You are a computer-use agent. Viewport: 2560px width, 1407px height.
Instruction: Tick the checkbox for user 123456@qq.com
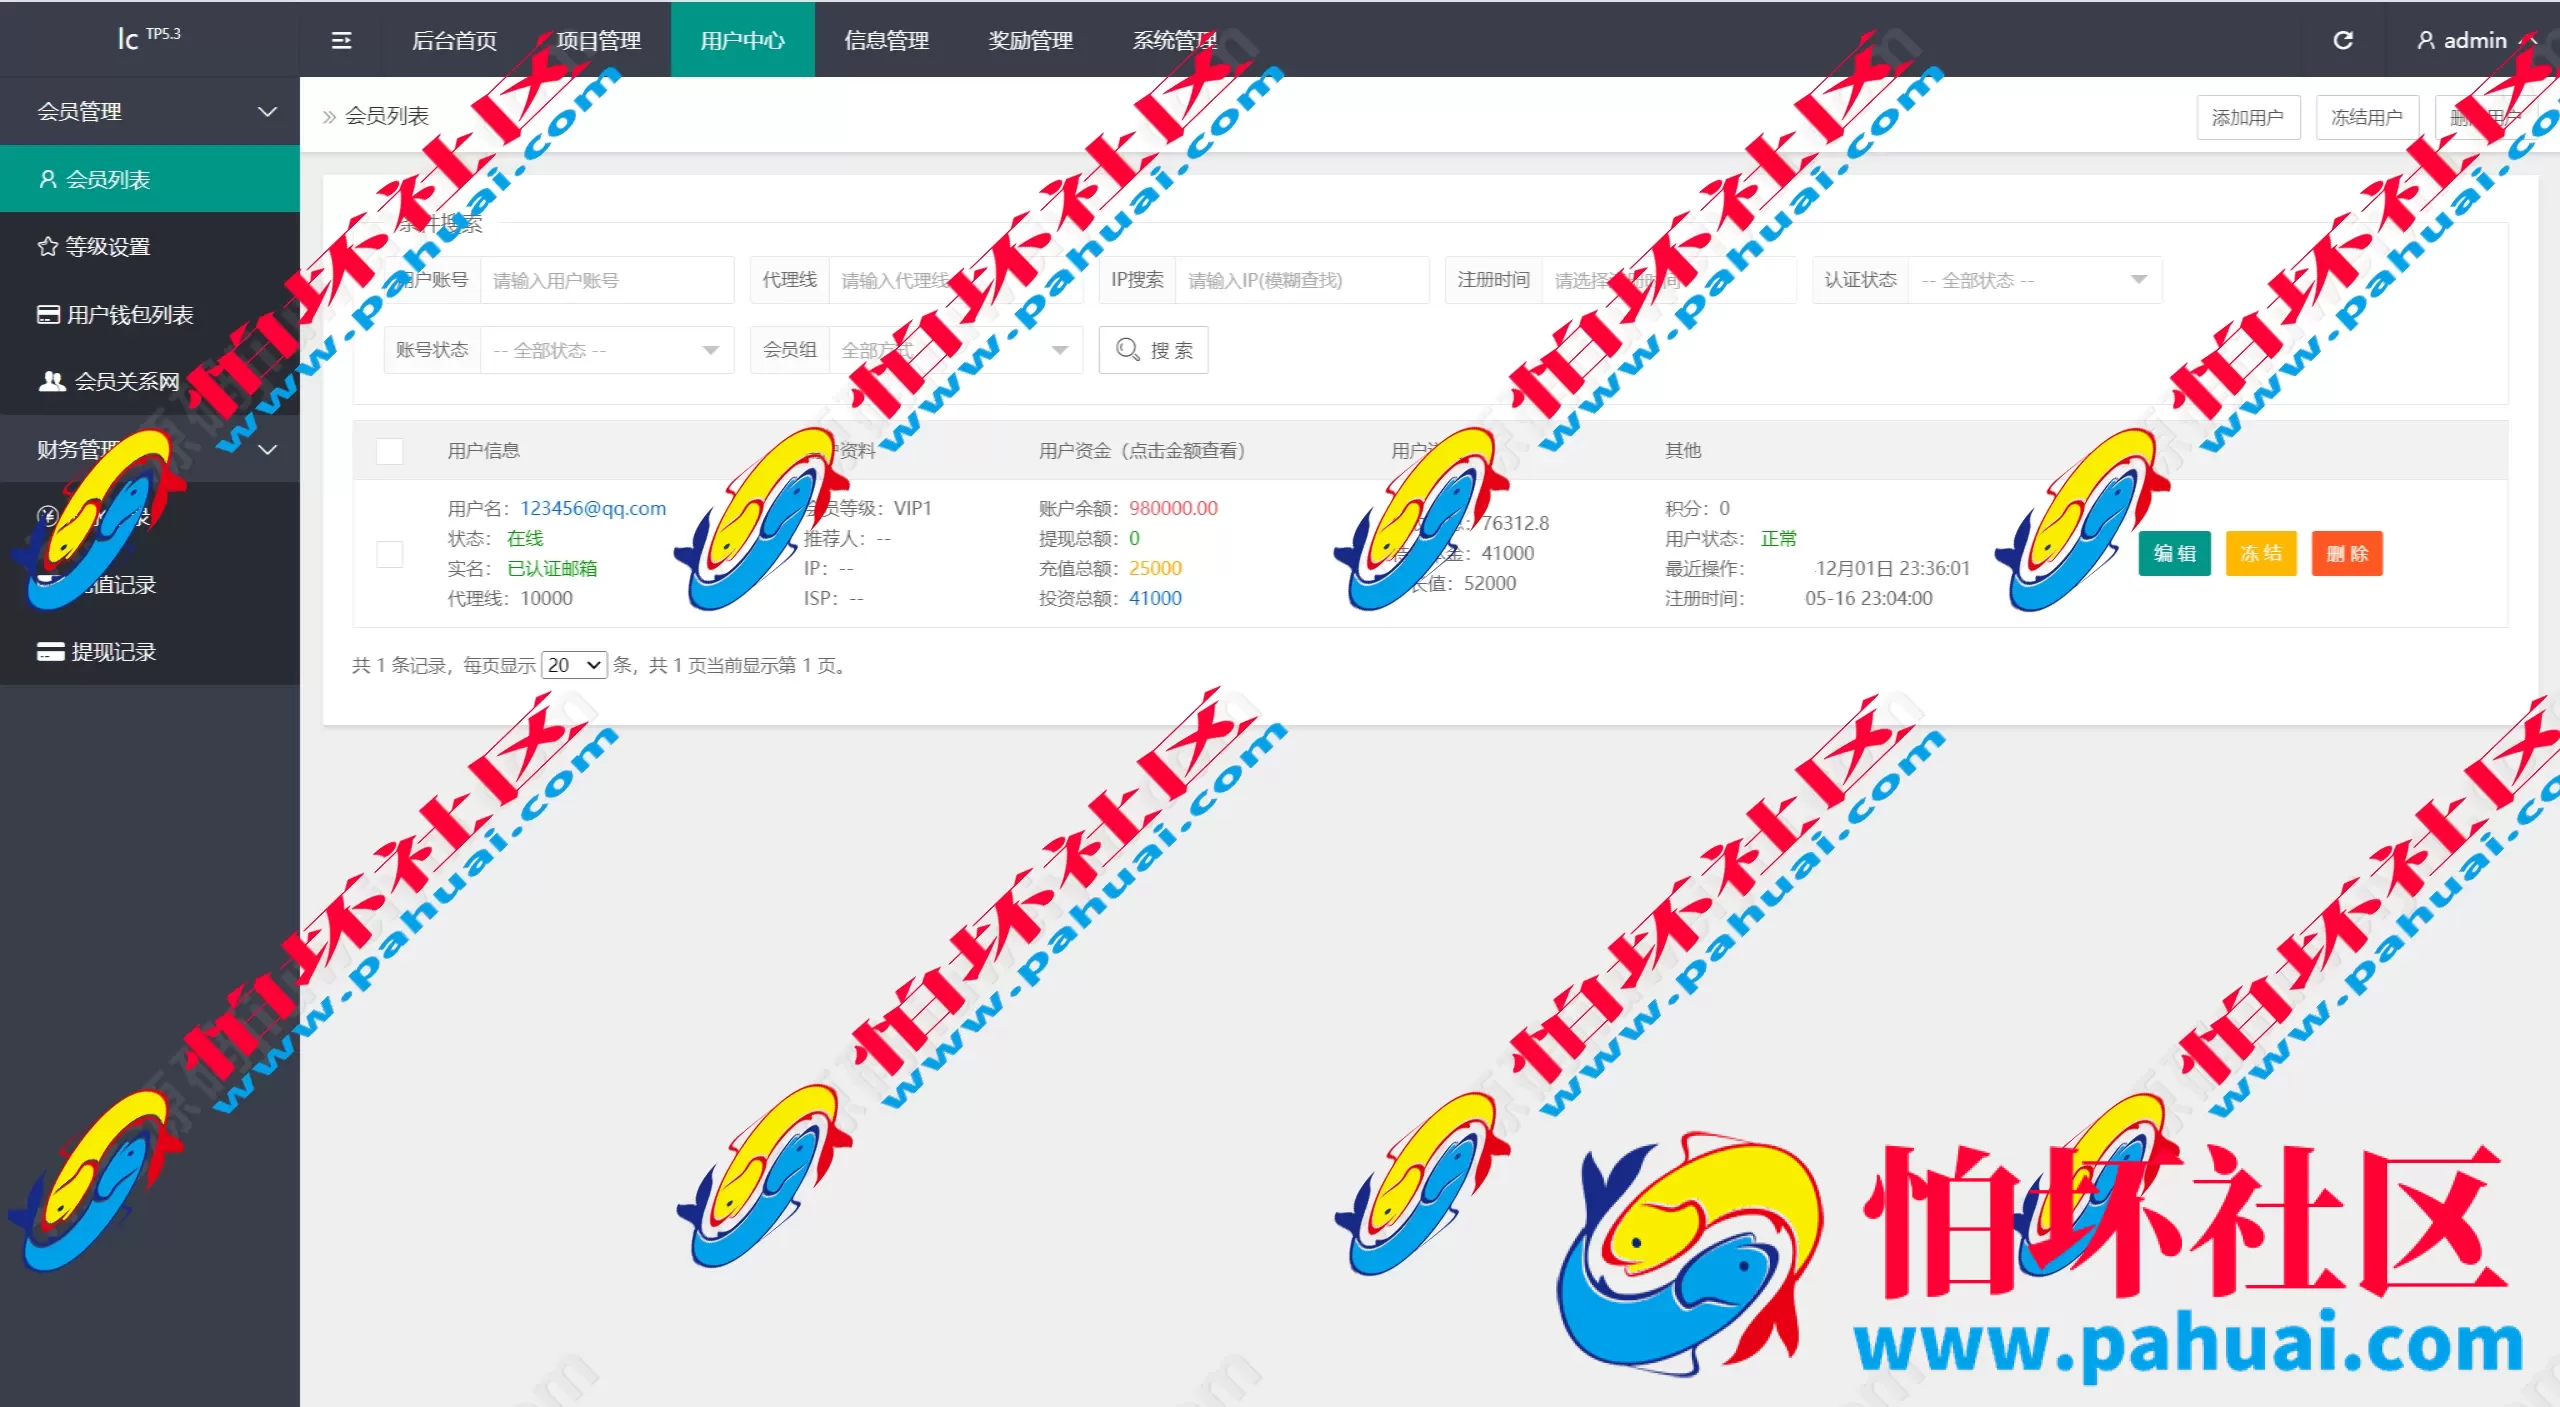[390, 554]
